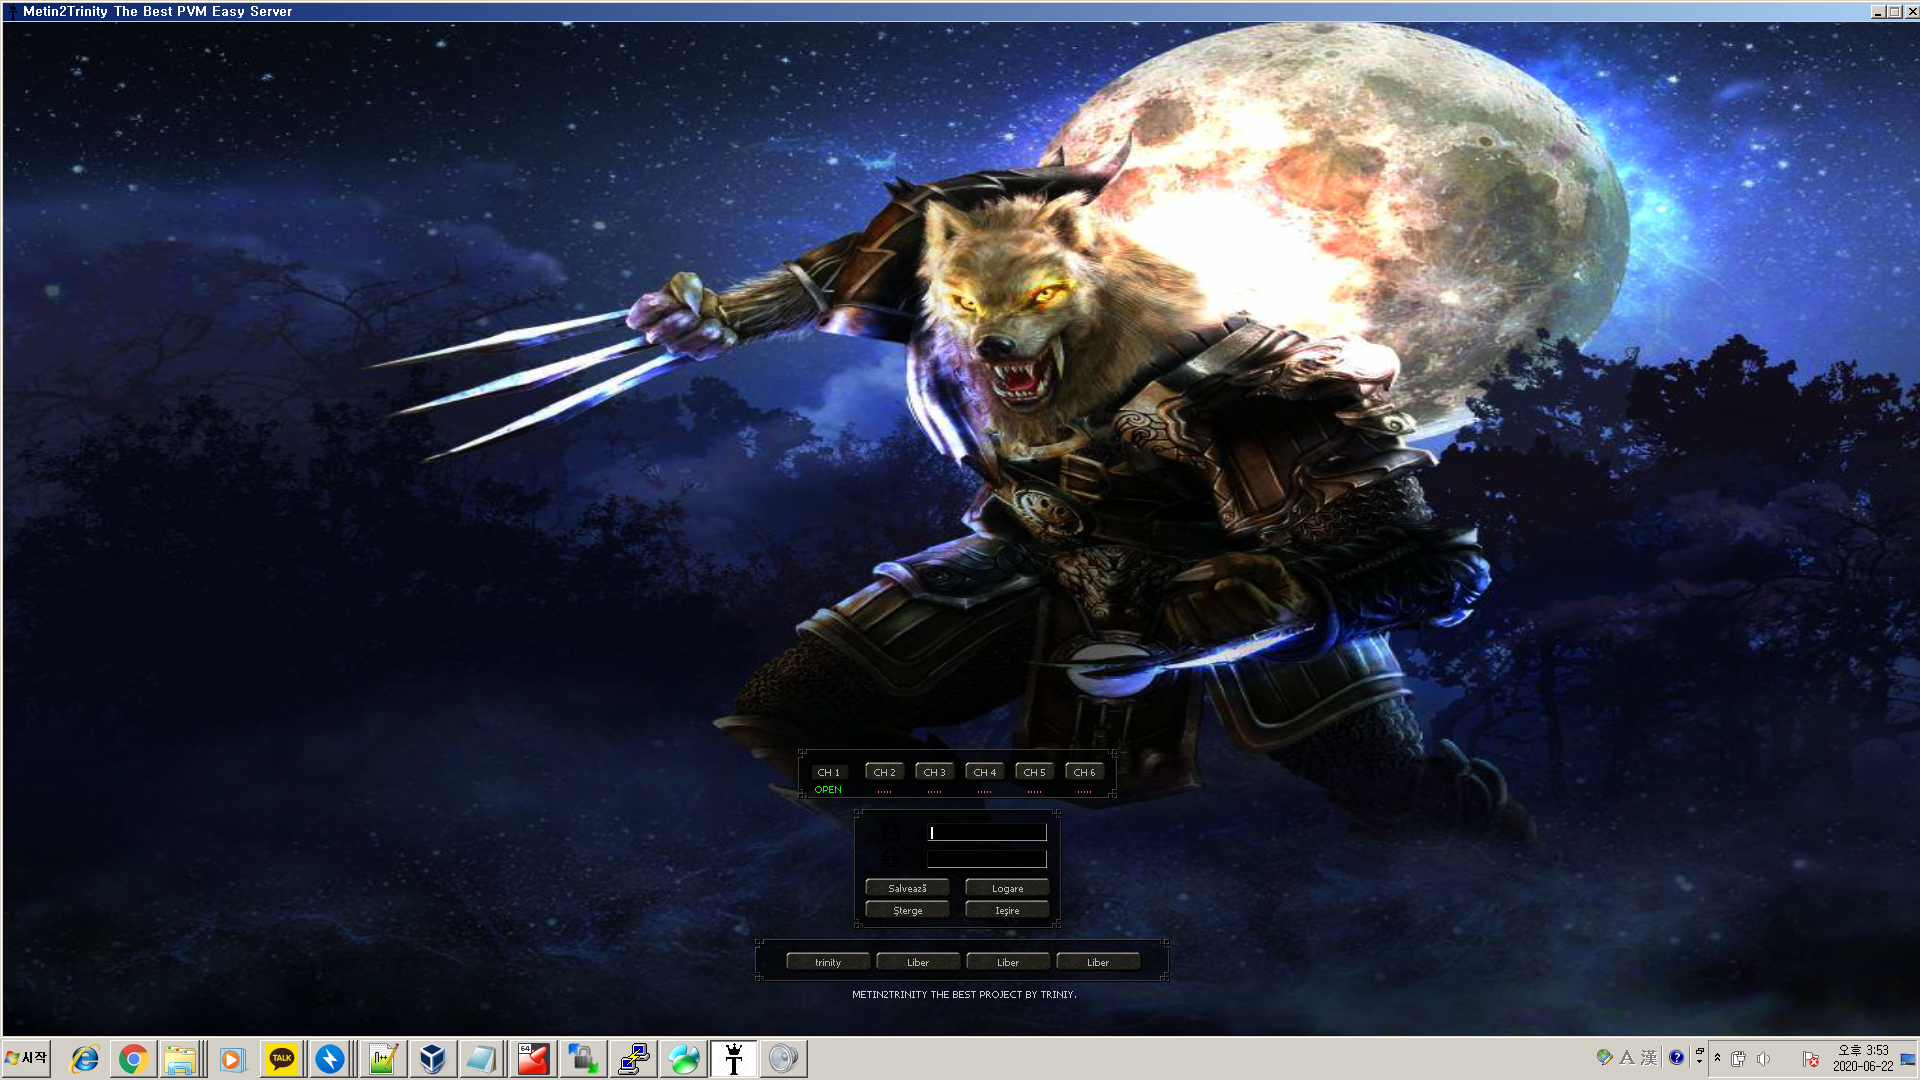Click the language bar restore button

click(1700, 1051)
